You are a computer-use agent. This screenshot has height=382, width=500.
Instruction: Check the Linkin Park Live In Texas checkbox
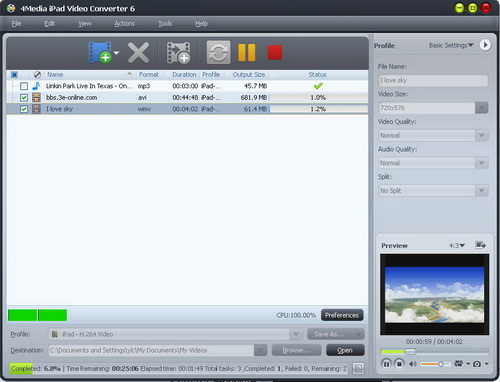pos(24,86)
